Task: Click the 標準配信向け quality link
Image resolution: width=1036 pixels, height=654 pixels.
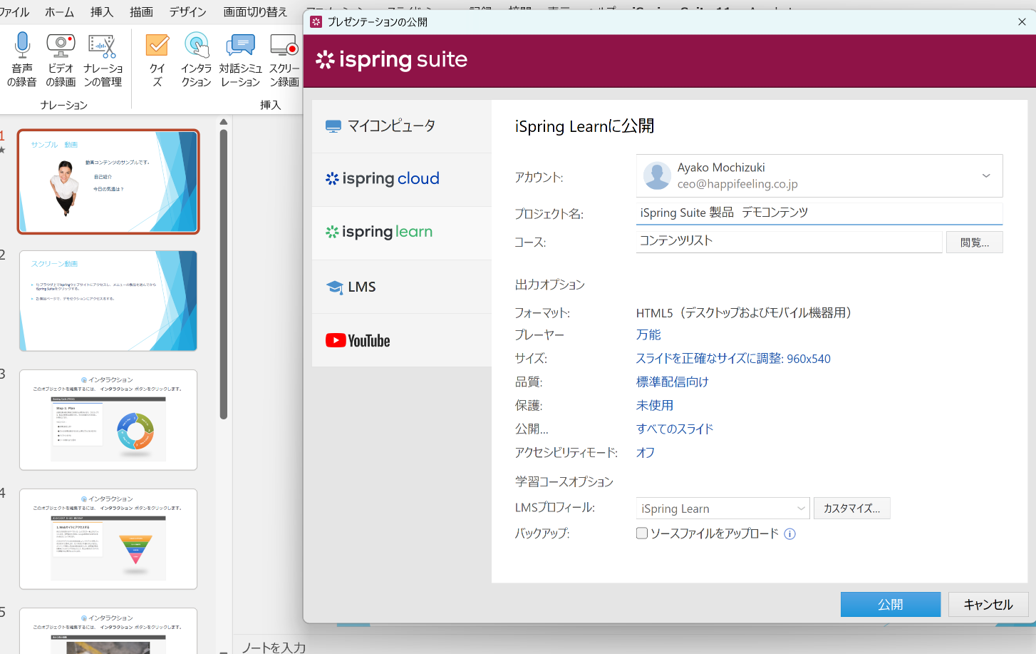Action: (672, 382)
